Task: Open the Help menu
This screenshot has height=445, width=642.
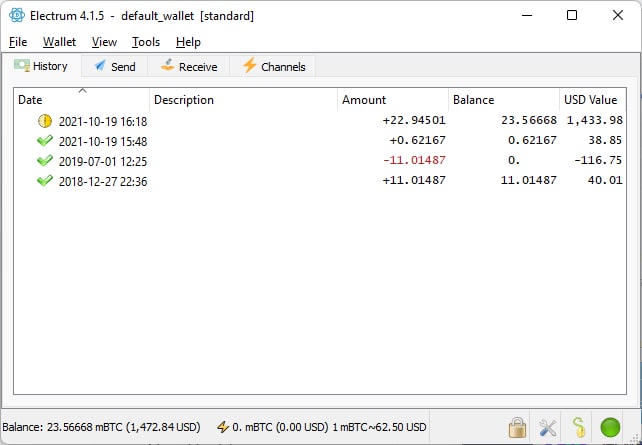Action: 188,42
